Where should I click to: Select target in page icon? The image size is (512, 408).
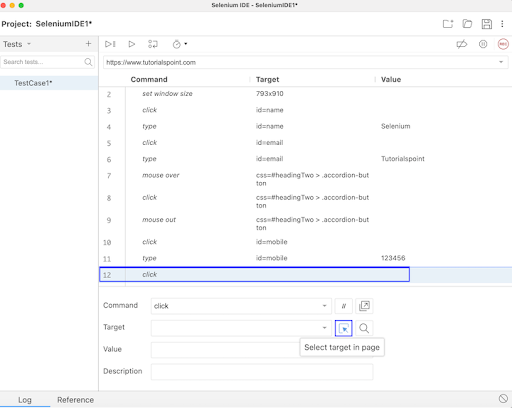pos(344,328)
